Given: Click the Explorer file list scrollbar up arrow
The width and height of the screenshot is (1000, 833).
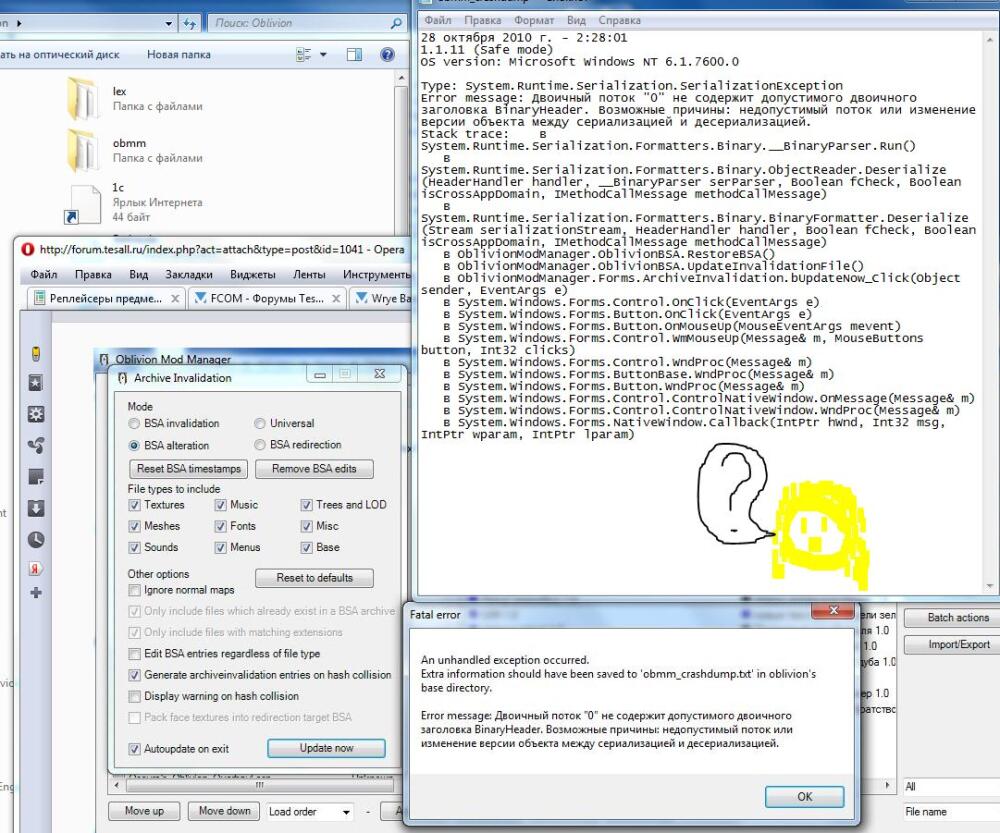Looking at the screenshot, I should [401, 78].
